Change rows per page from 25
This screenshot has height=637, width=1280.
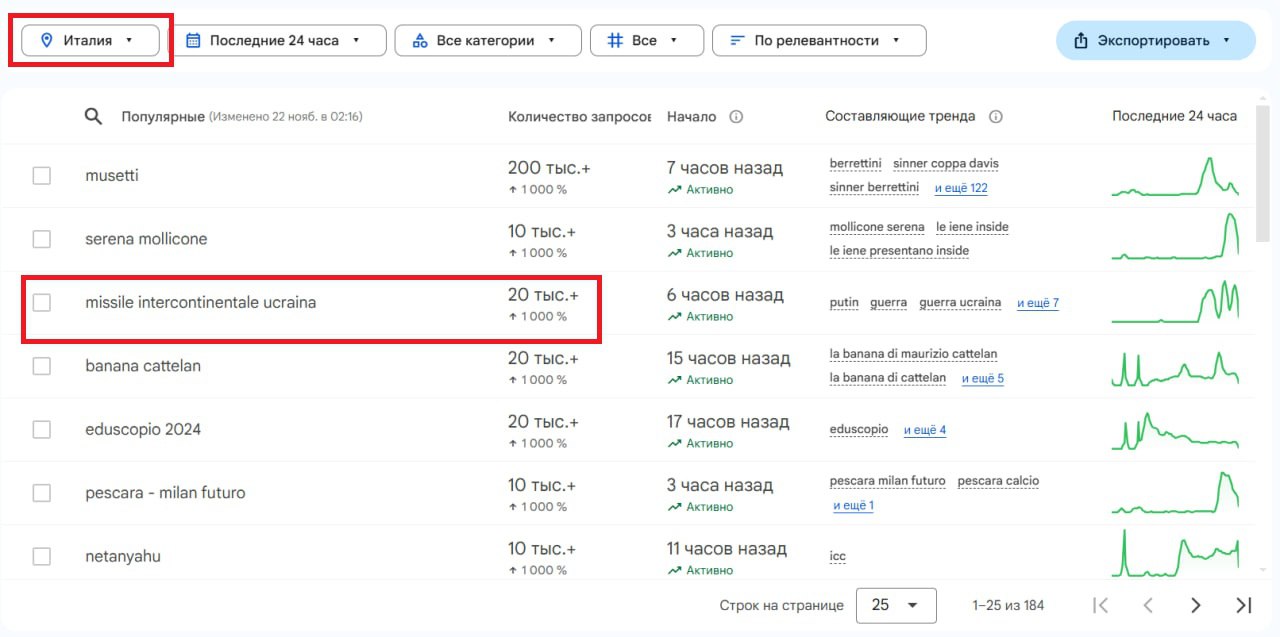(895, 605)
